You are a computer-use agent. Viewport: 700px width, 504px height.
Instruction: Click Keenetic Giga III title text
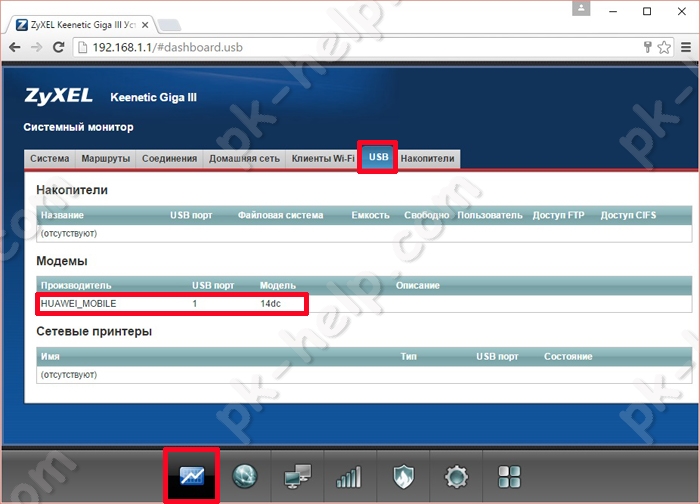pos(153,97)
